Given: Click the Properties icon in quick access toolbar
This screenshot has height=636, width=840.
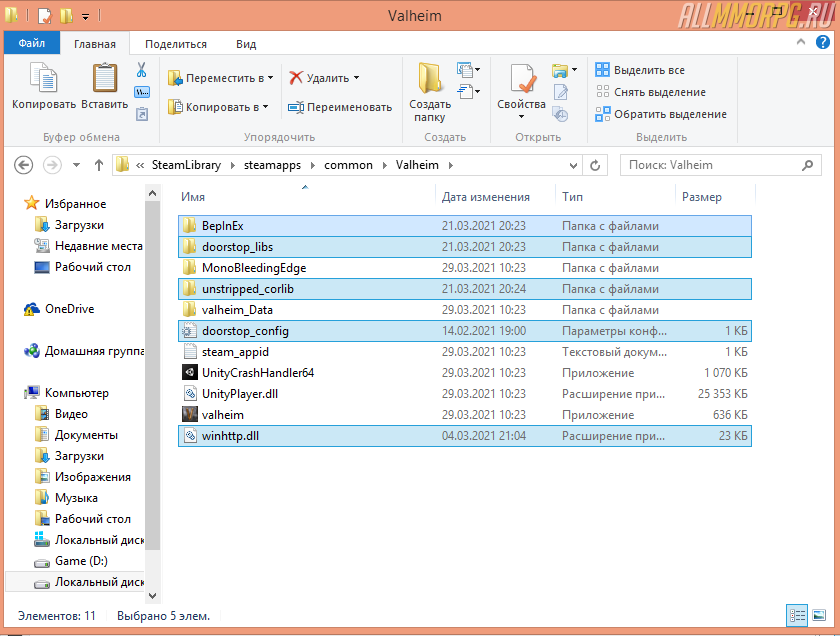Looking at the screenshot, I should 45,16.
